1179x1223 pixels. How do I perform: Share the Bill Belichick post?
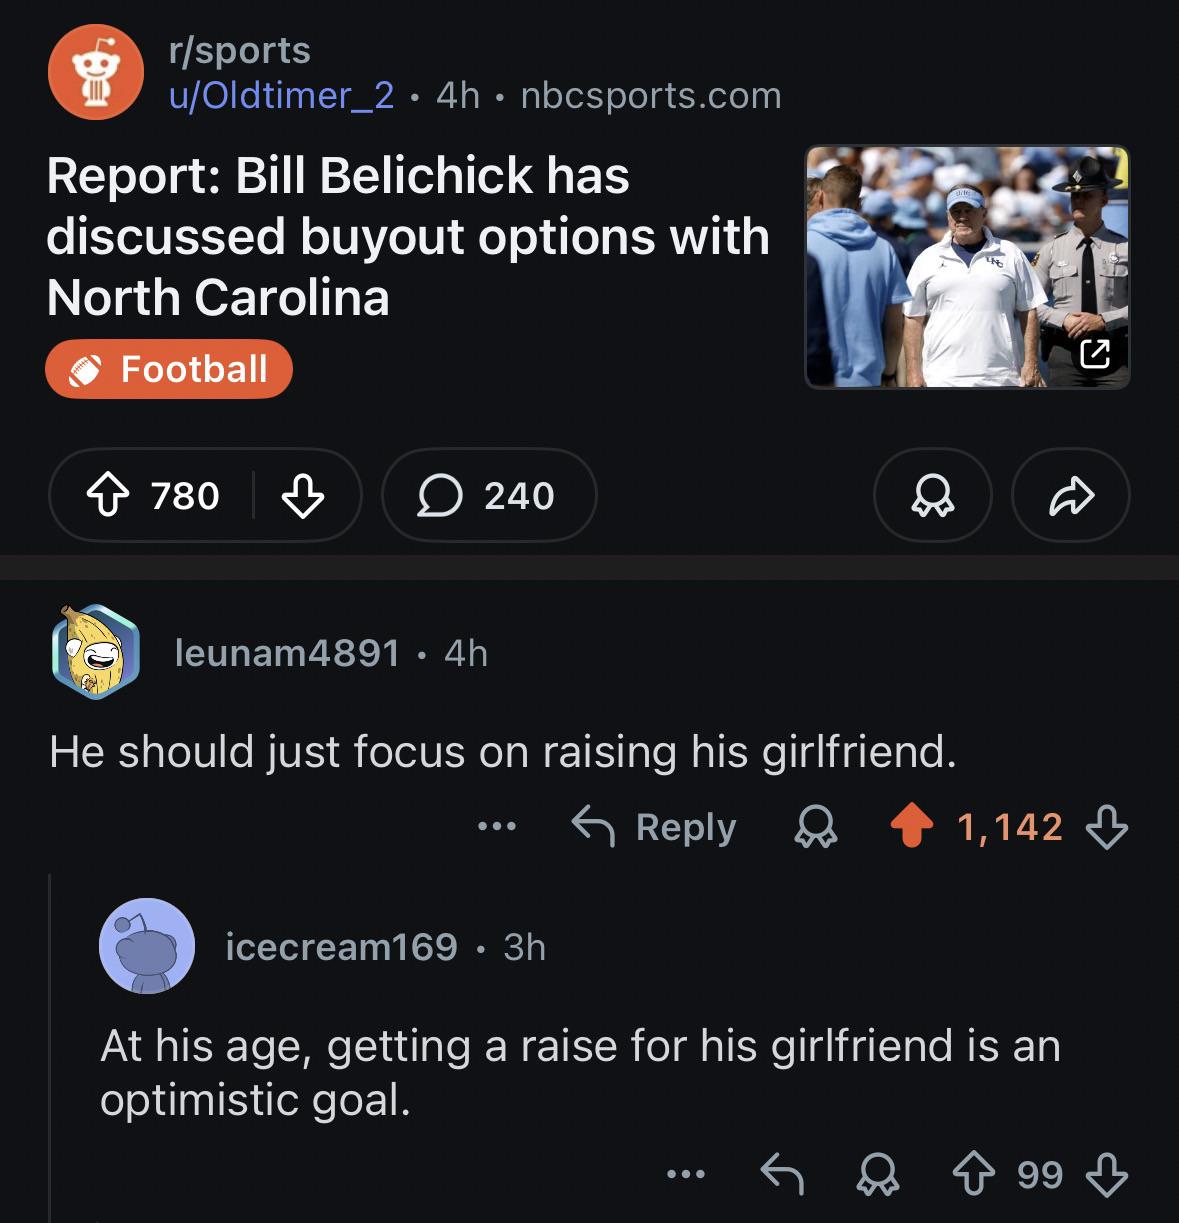pyautogui.click(x=1071, y=495)
